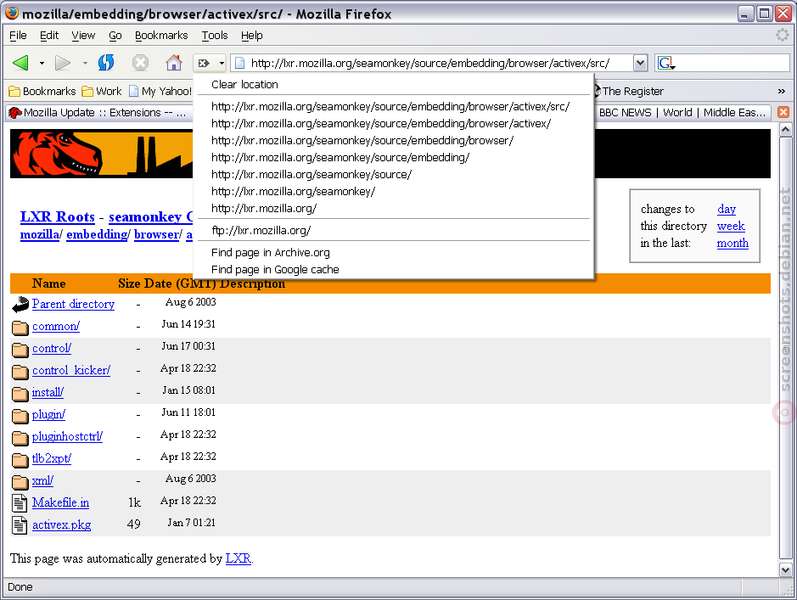This screenshot has width=797, height=600.
Task: Click the folder icon beside install/
Action: click(x=20, y=394)
